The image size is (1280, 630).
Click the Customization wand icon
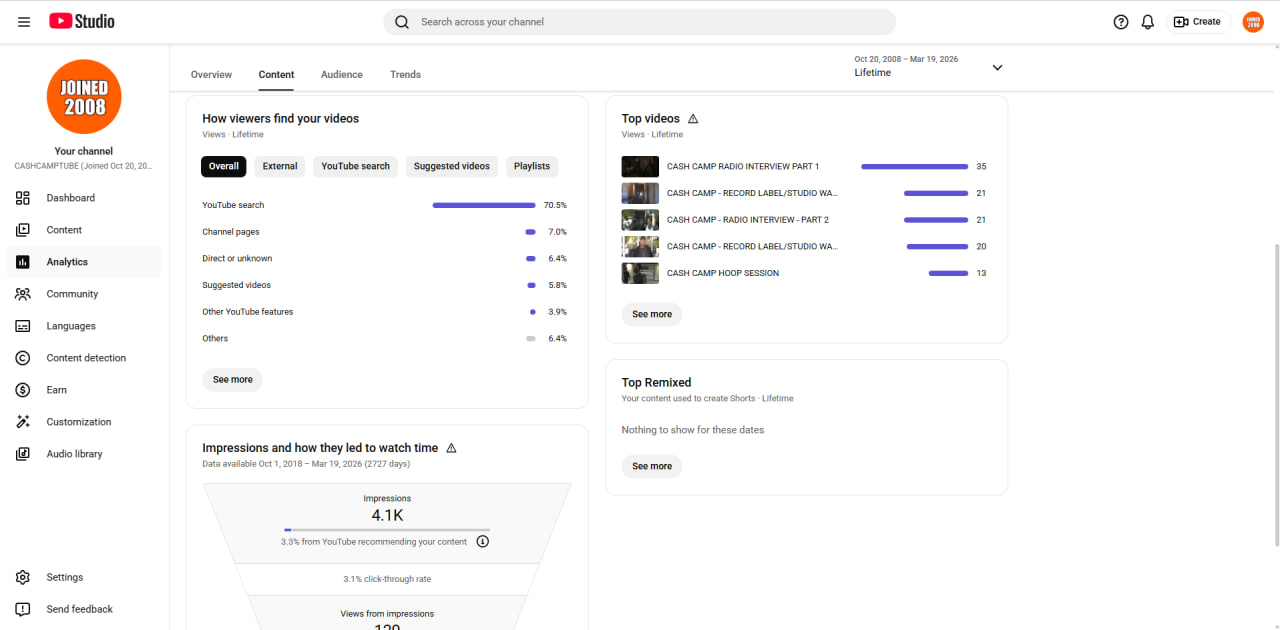[x=23, y=422]
